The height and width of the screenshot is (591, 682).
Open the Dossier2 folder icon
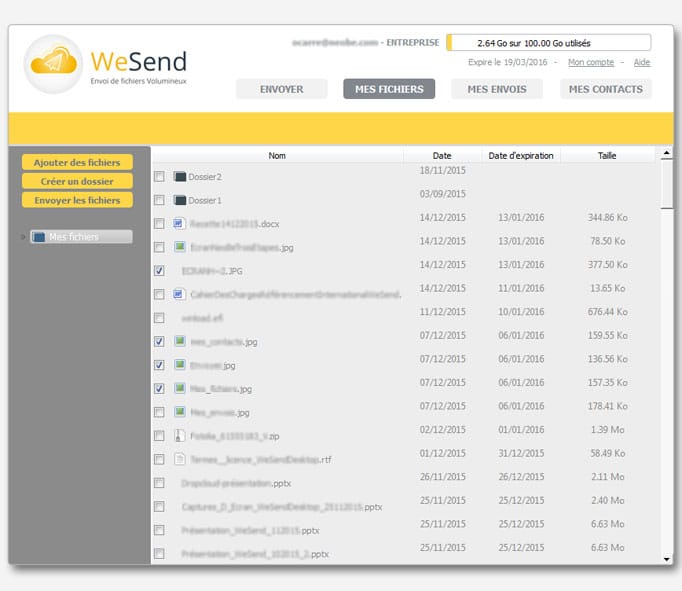click(x=180, y=177)
